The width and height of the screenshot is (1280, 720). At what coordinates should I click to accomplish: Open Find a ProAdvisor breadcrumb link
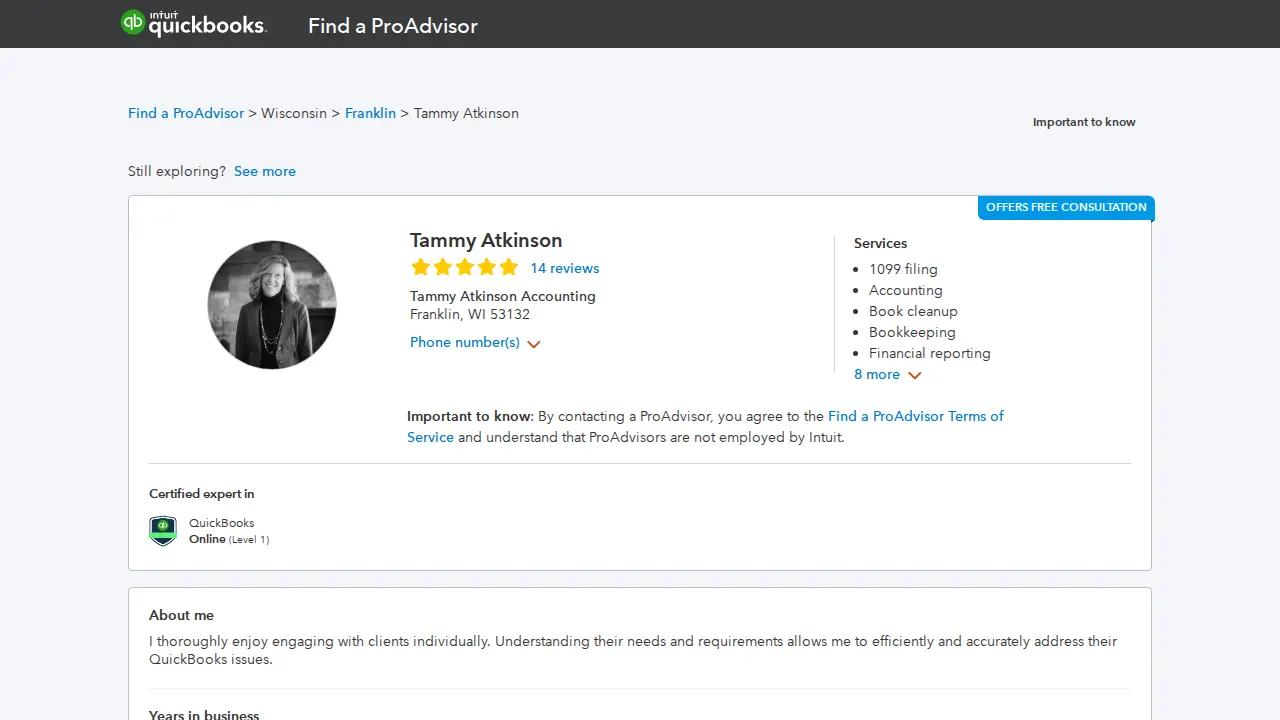[186, 113]
